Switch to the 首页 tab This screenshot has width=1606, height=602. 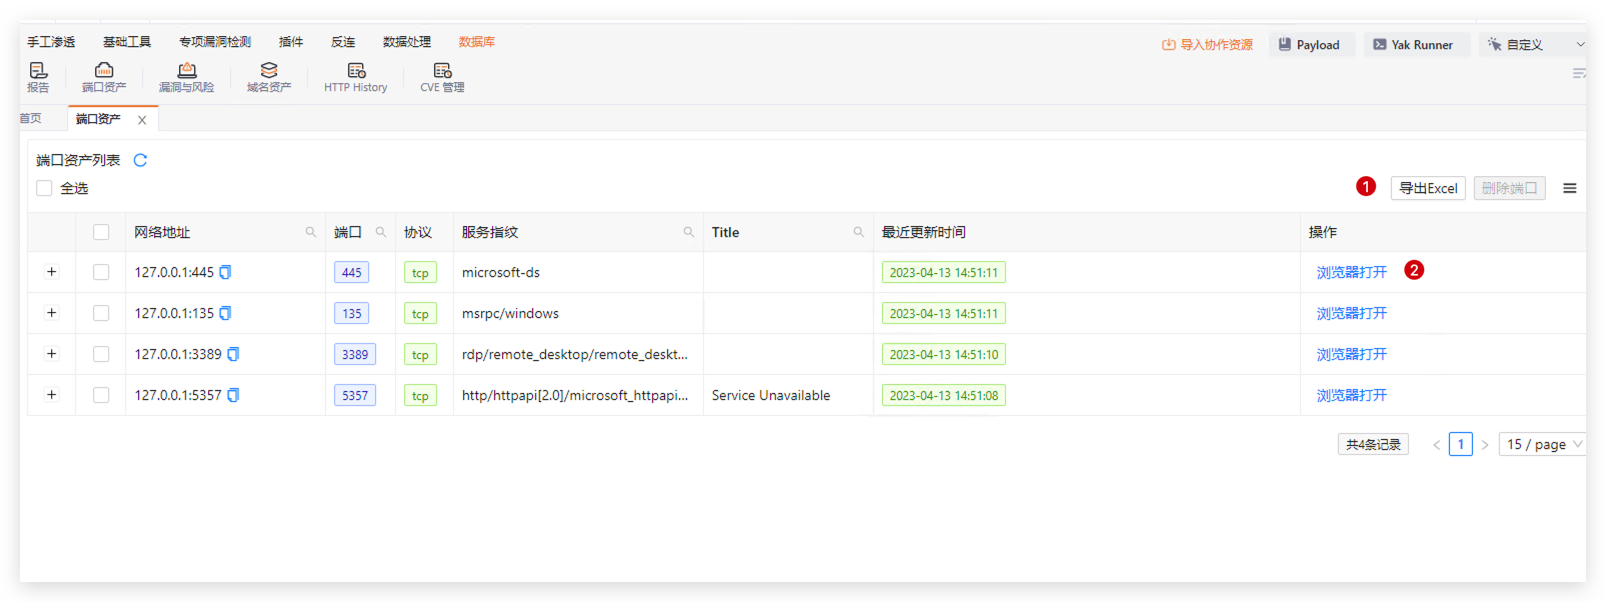click(x=31, y=118)
